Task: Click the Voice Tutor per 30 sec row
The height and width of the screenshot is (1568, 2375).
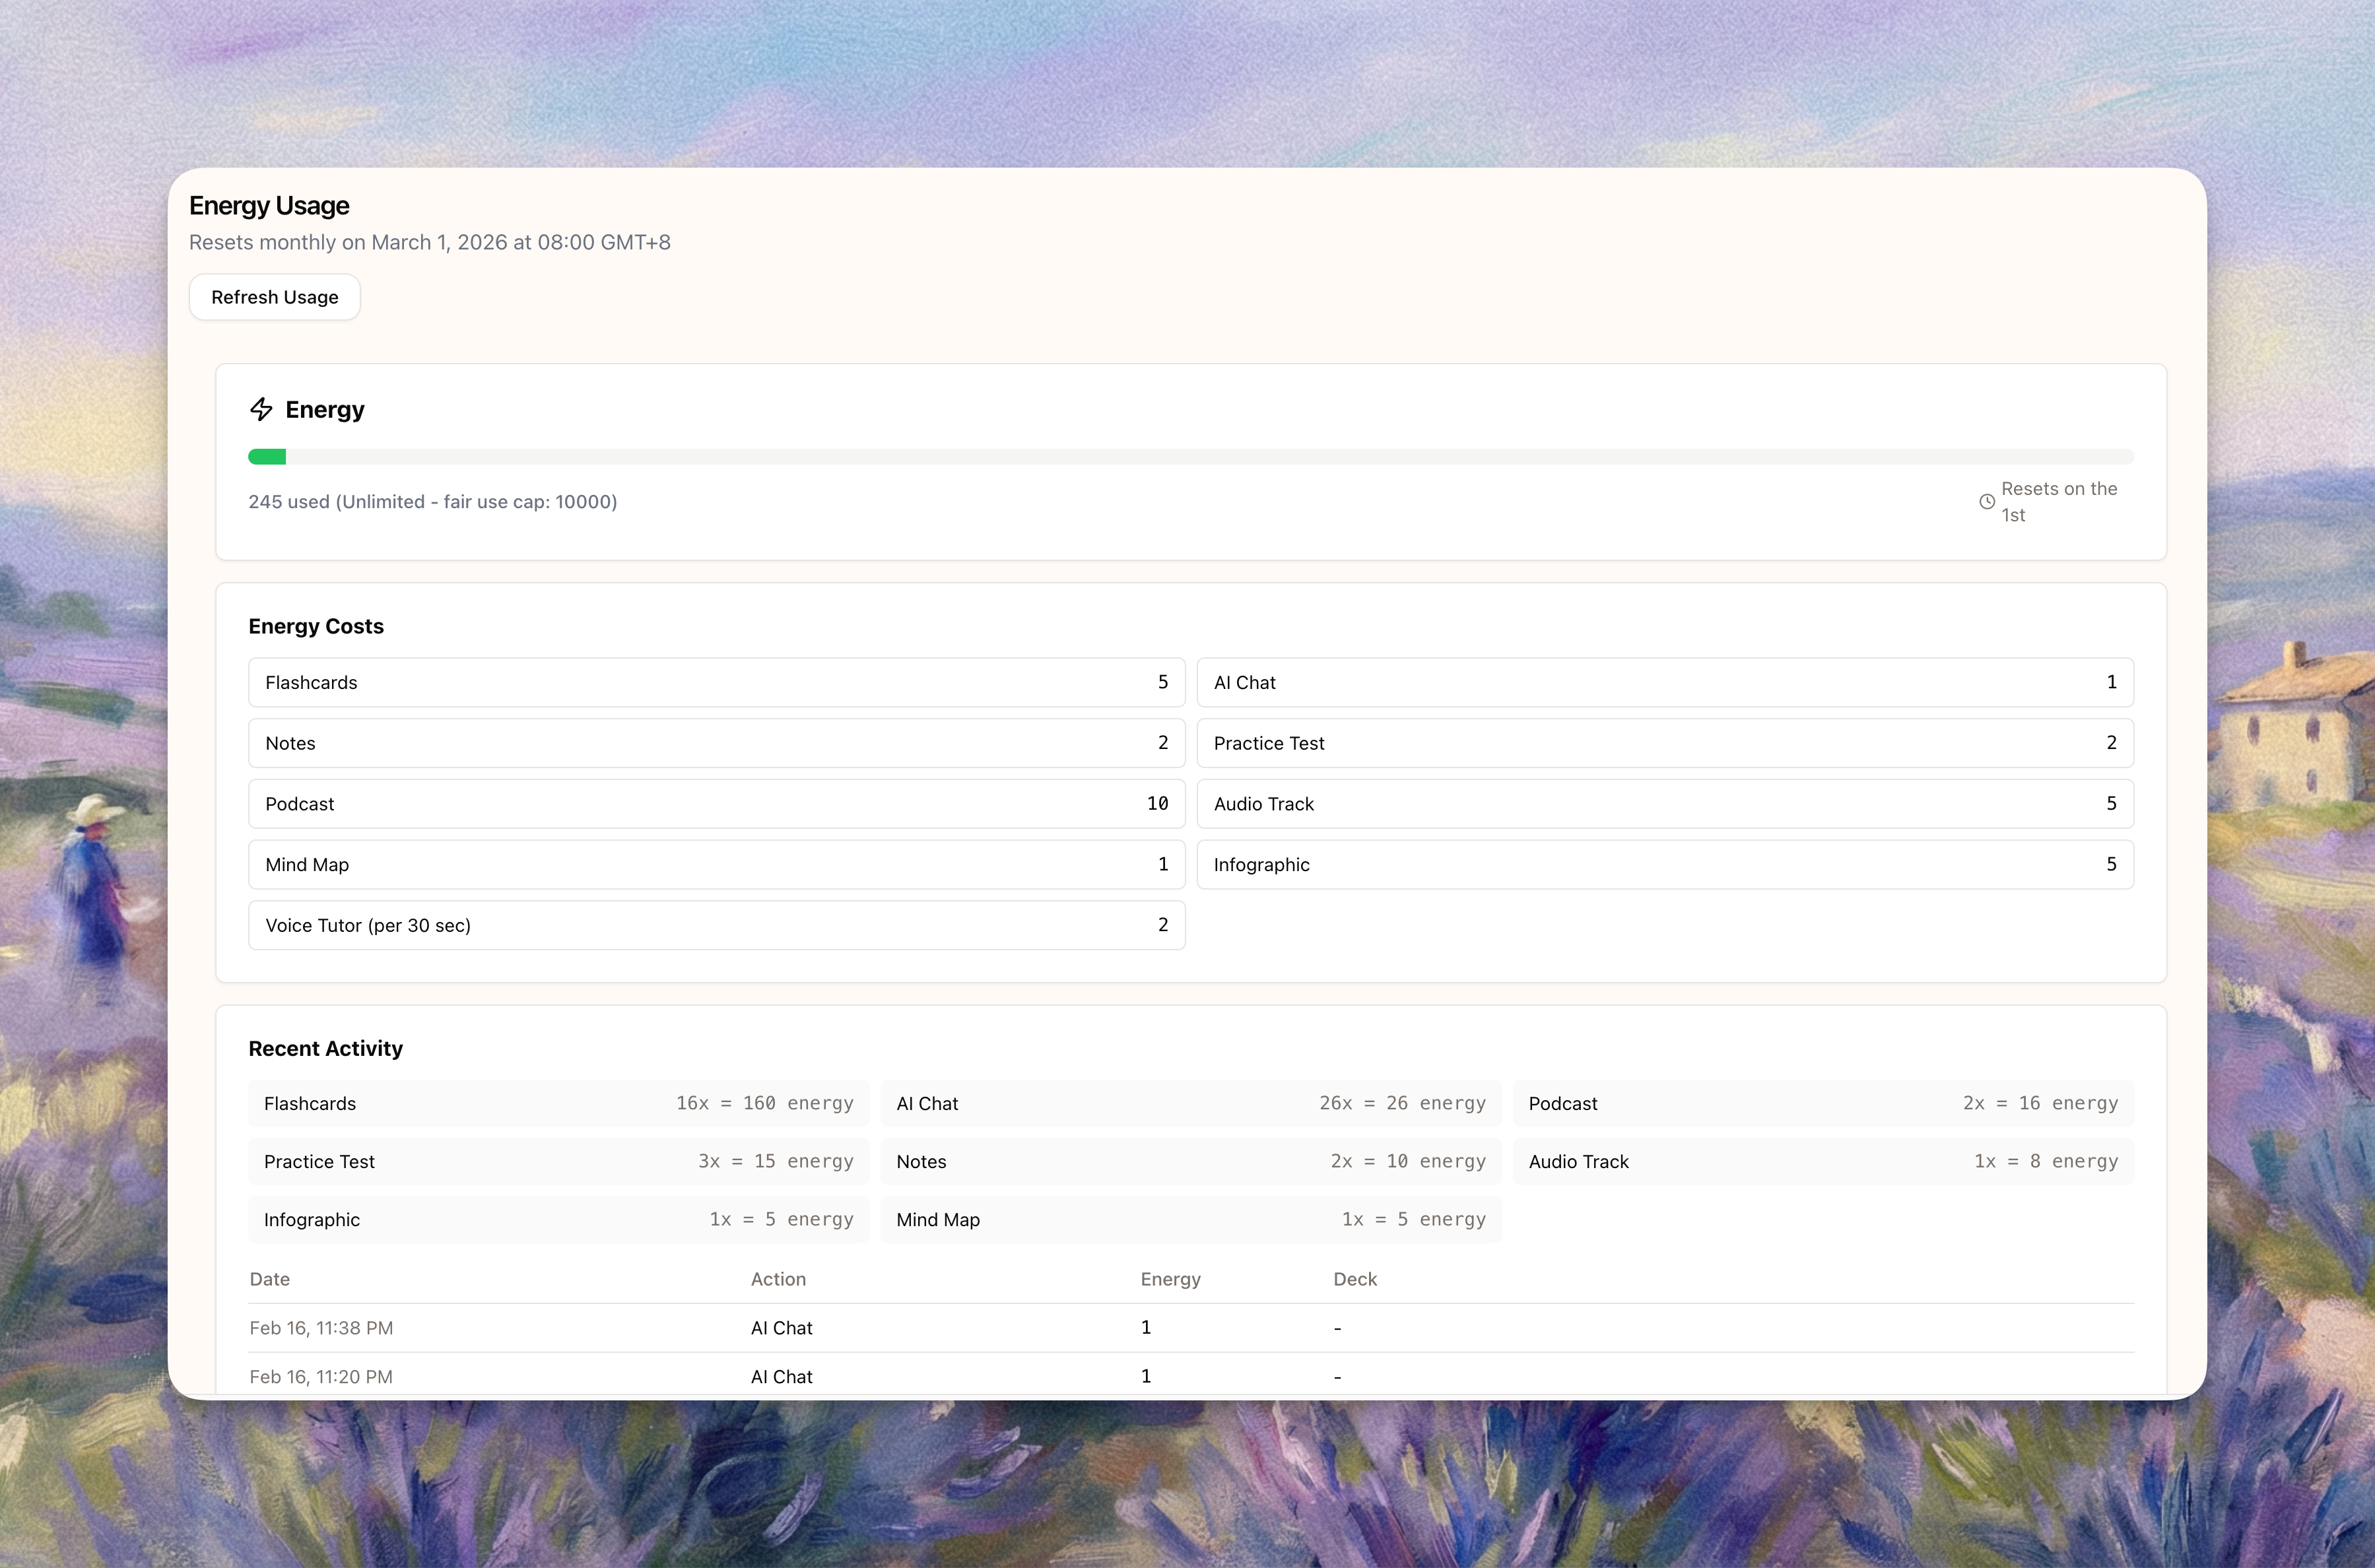Action: (x=716, y=925)
